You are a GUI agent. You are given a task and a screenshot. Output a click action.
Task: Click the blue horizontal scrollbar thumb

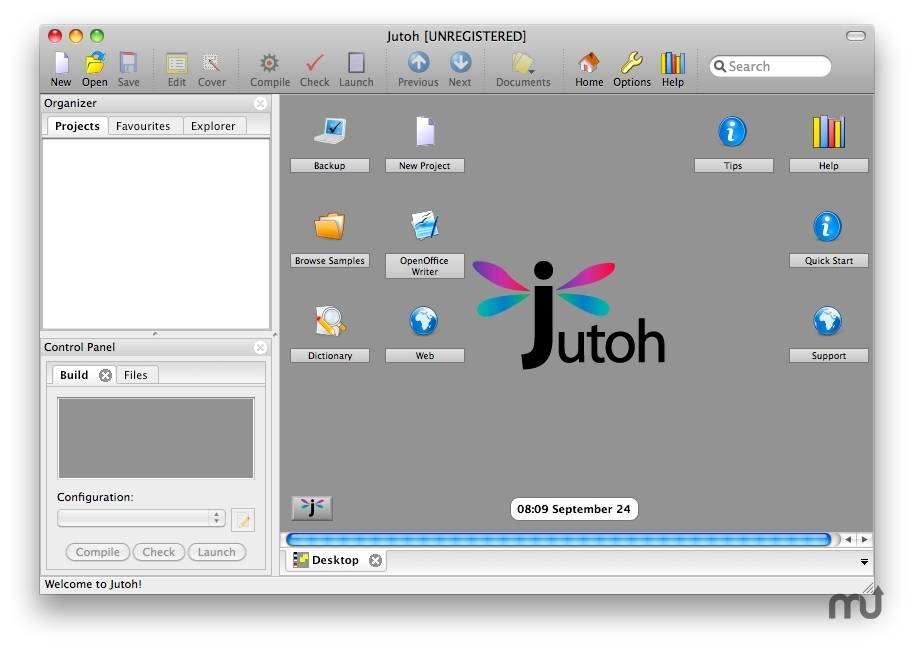click(558, 539)
